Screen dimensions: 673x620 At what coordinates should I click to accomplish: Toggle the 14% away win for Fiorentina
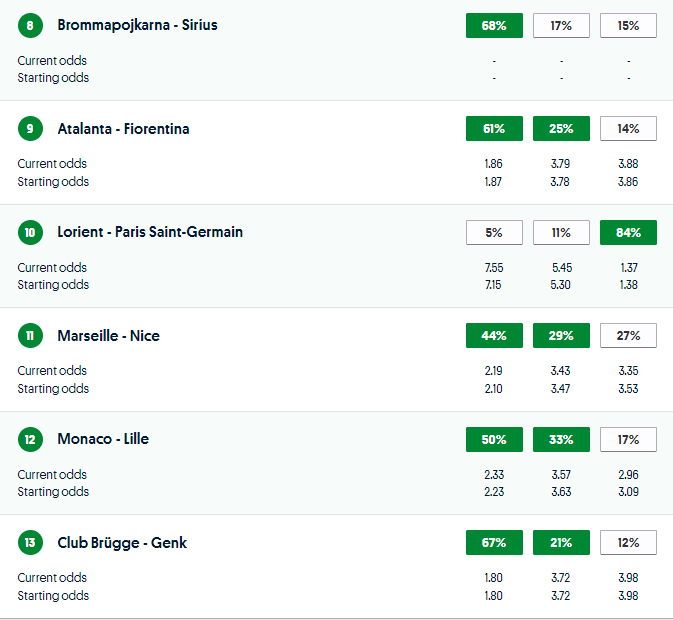[628, 129]
